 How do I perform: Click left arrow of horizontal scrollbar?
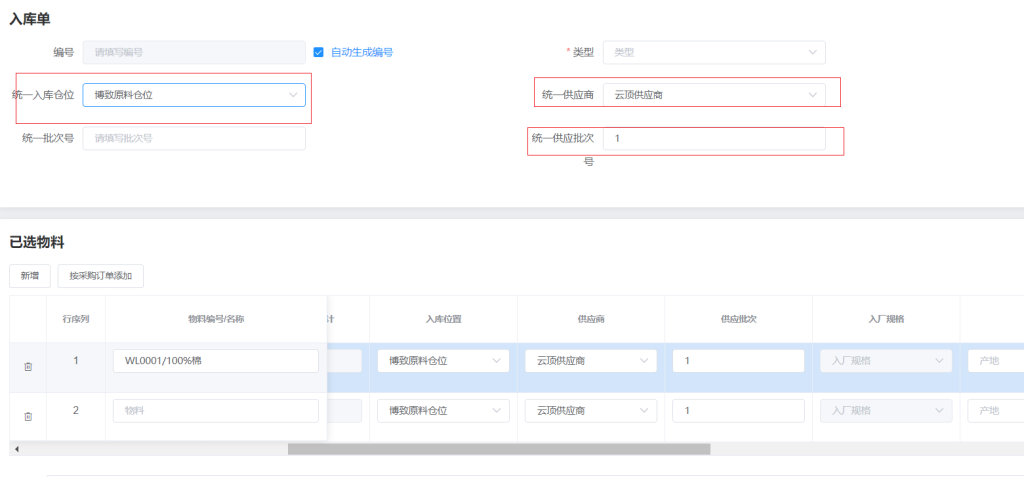[x=15, y=449]
